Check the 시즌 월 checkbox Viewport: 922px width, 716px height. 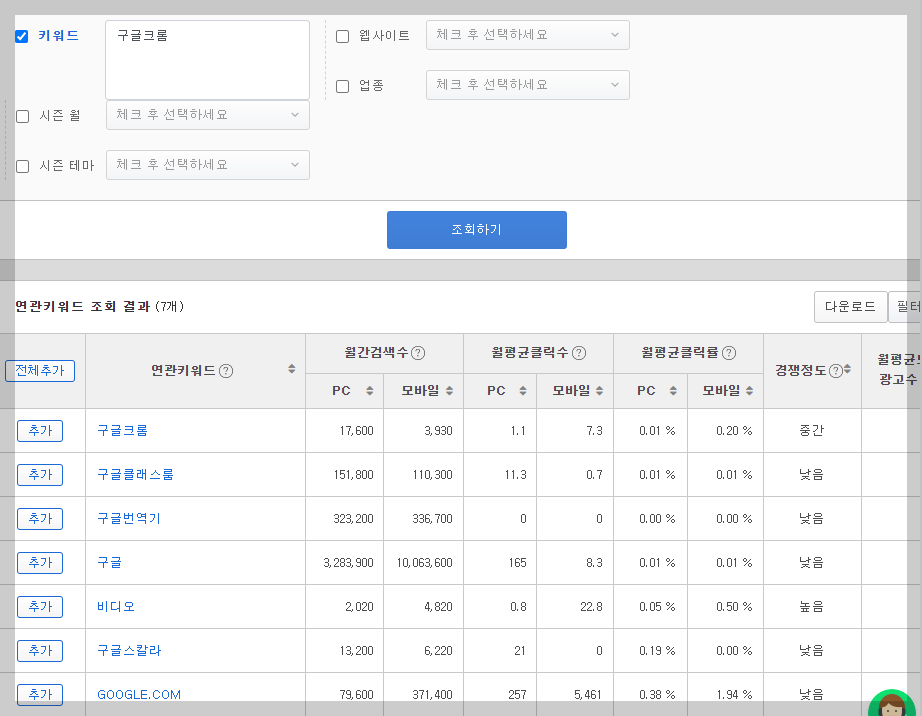(22, 116)
